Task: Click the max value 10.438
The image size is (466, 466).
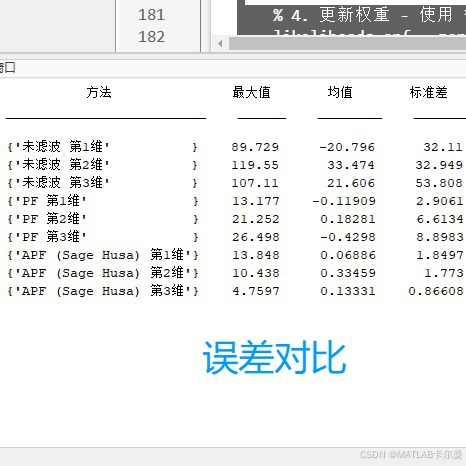Action: click(x=255, y=273)
